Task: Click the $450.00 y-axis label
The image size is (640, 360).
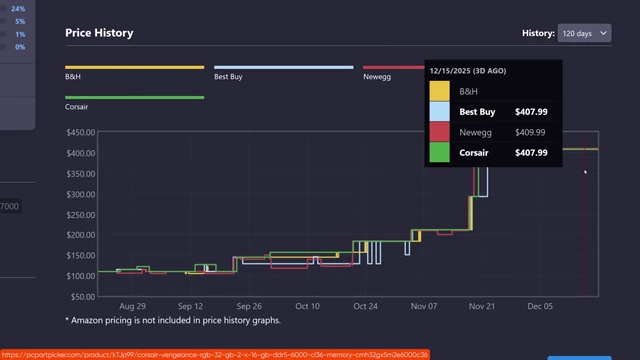Action: [81, 132]
